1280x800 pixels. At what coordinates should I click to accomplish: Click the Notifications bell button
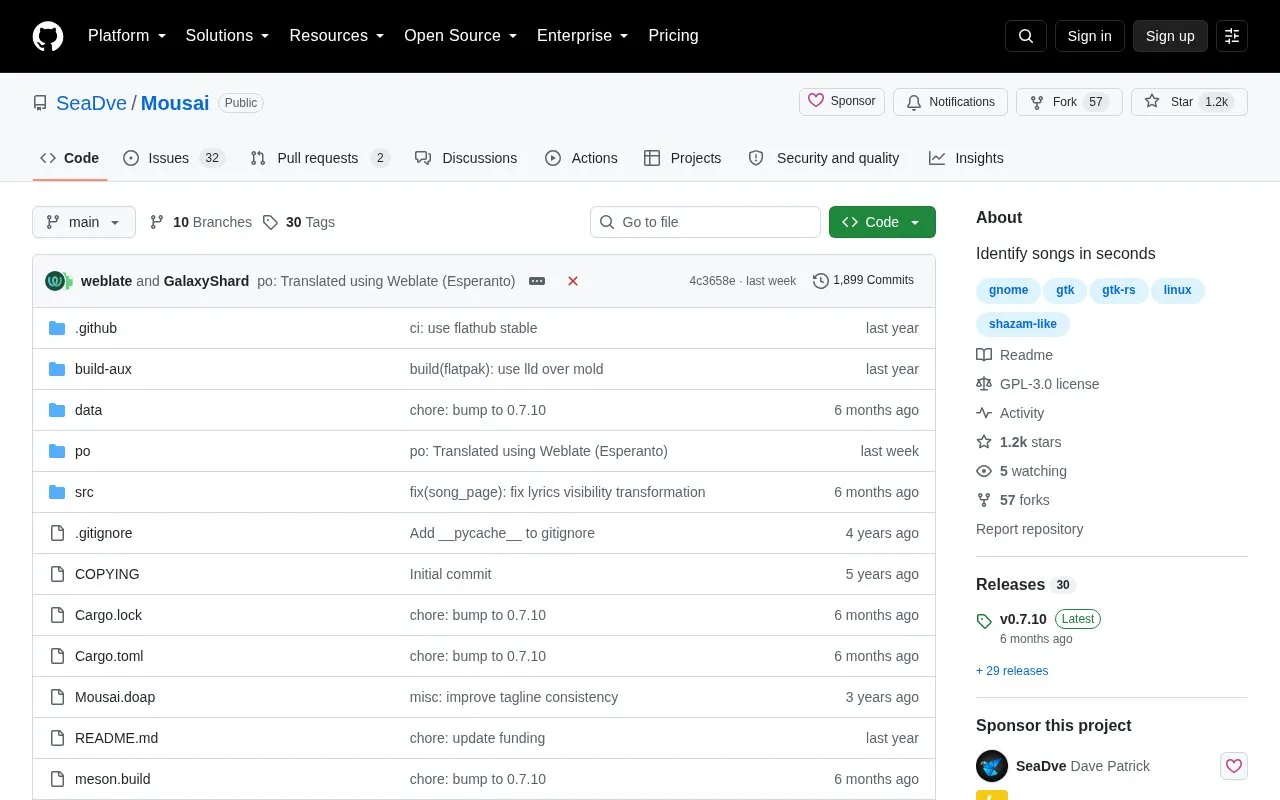[x=950, y=102]
